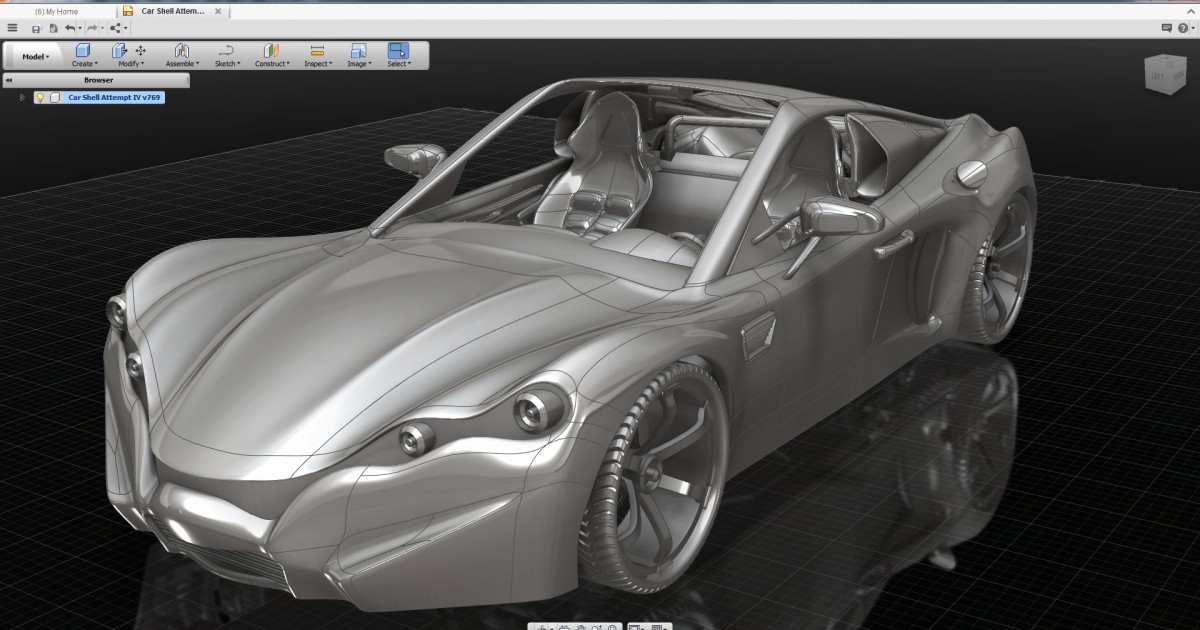The image size is (1200, 630).
Task: Select the Assemble tool icon
Action: click(181, 51)
